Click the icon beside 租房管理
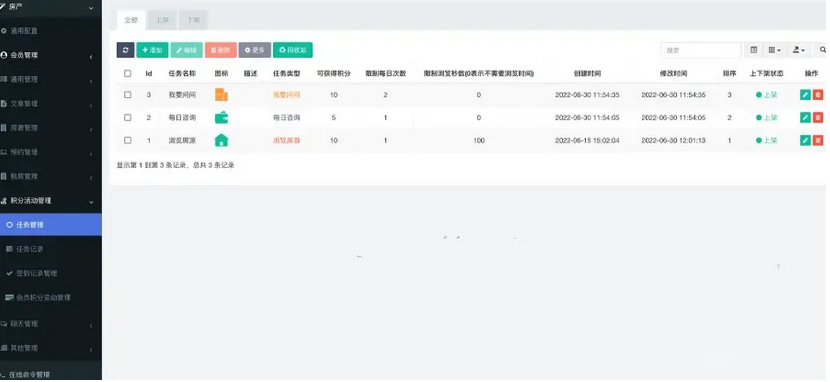Viewport: 830px width, 382px height. pyautogui.click(x=4, y=177)
